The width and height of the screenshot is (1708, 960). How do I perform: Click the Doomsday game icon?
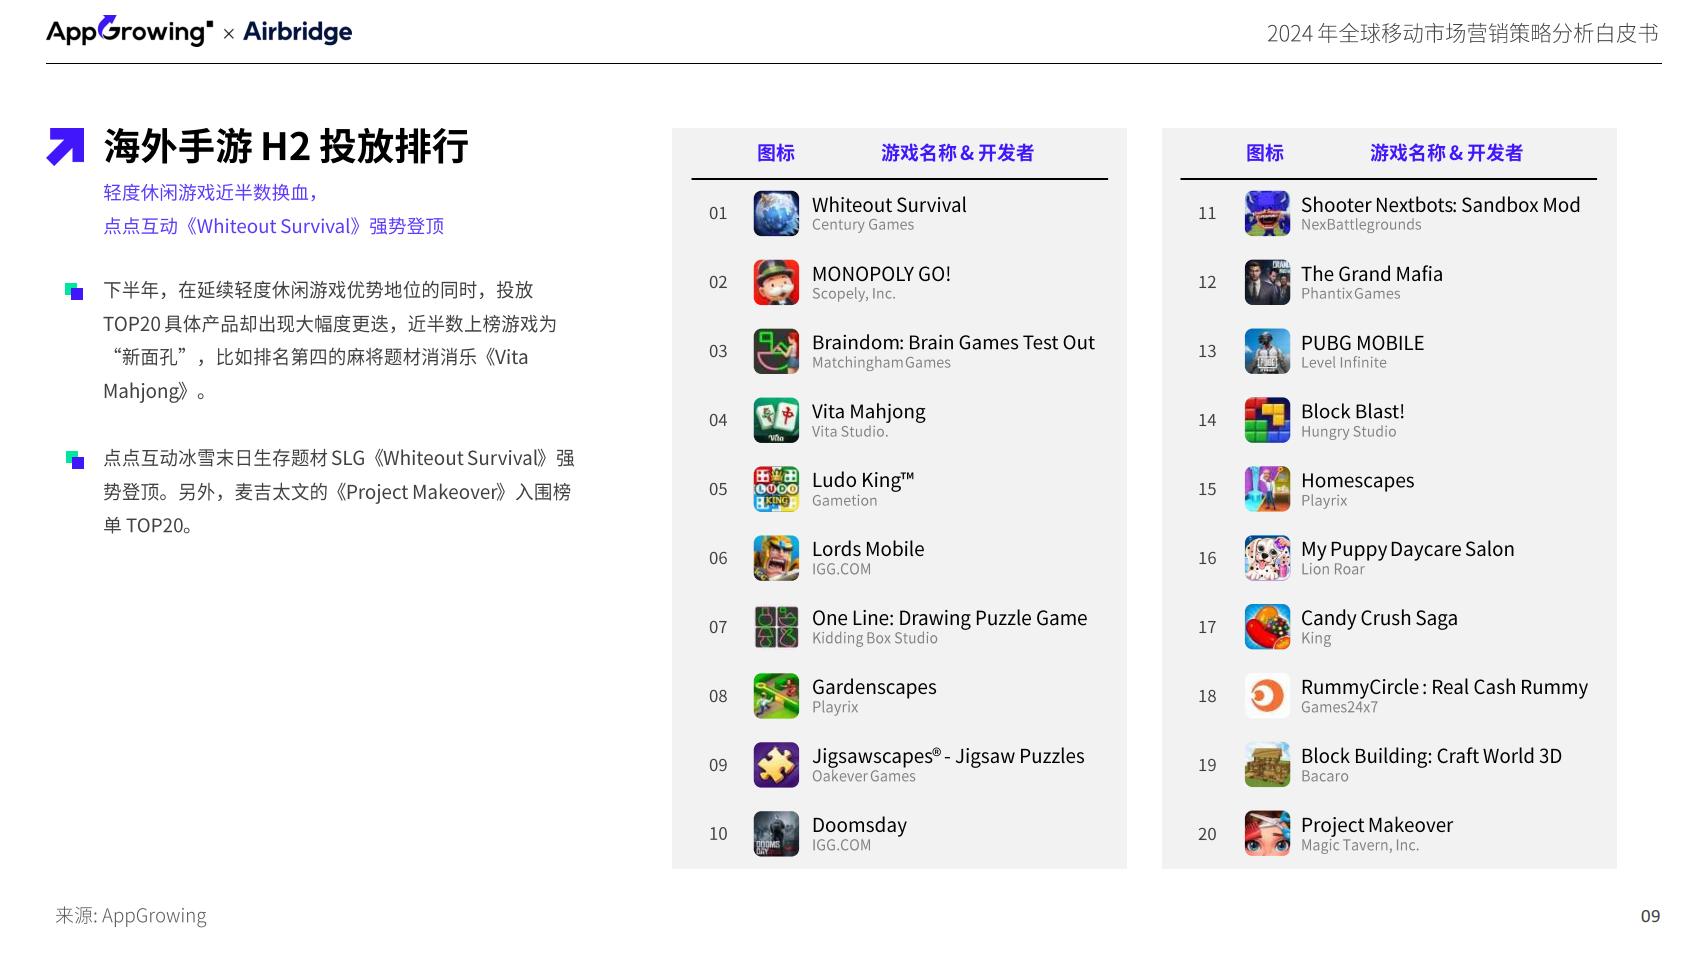point(776,834)
